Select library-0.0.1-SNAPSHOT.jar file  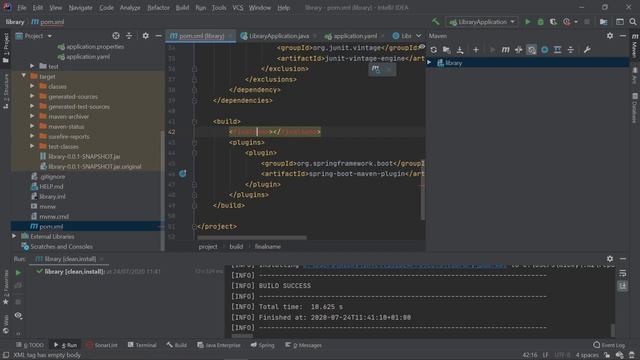click(84, 156)
